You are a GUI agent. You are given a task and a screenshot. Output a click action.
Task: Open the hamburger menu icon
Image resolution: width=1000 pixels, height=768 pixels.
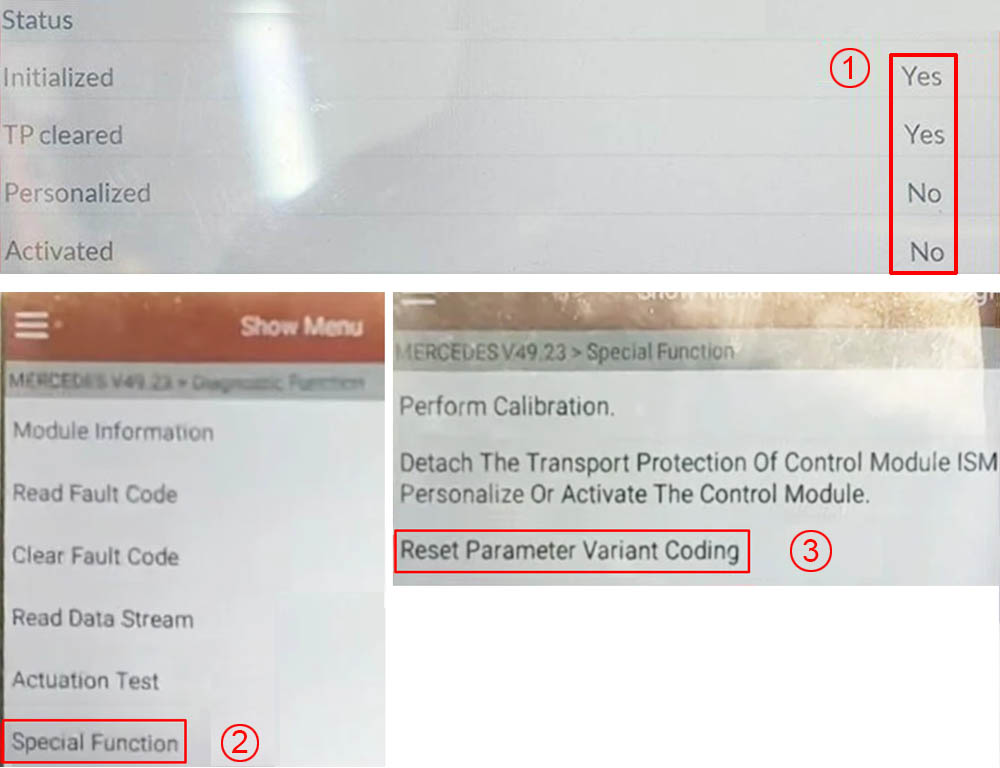coord(32,325)
